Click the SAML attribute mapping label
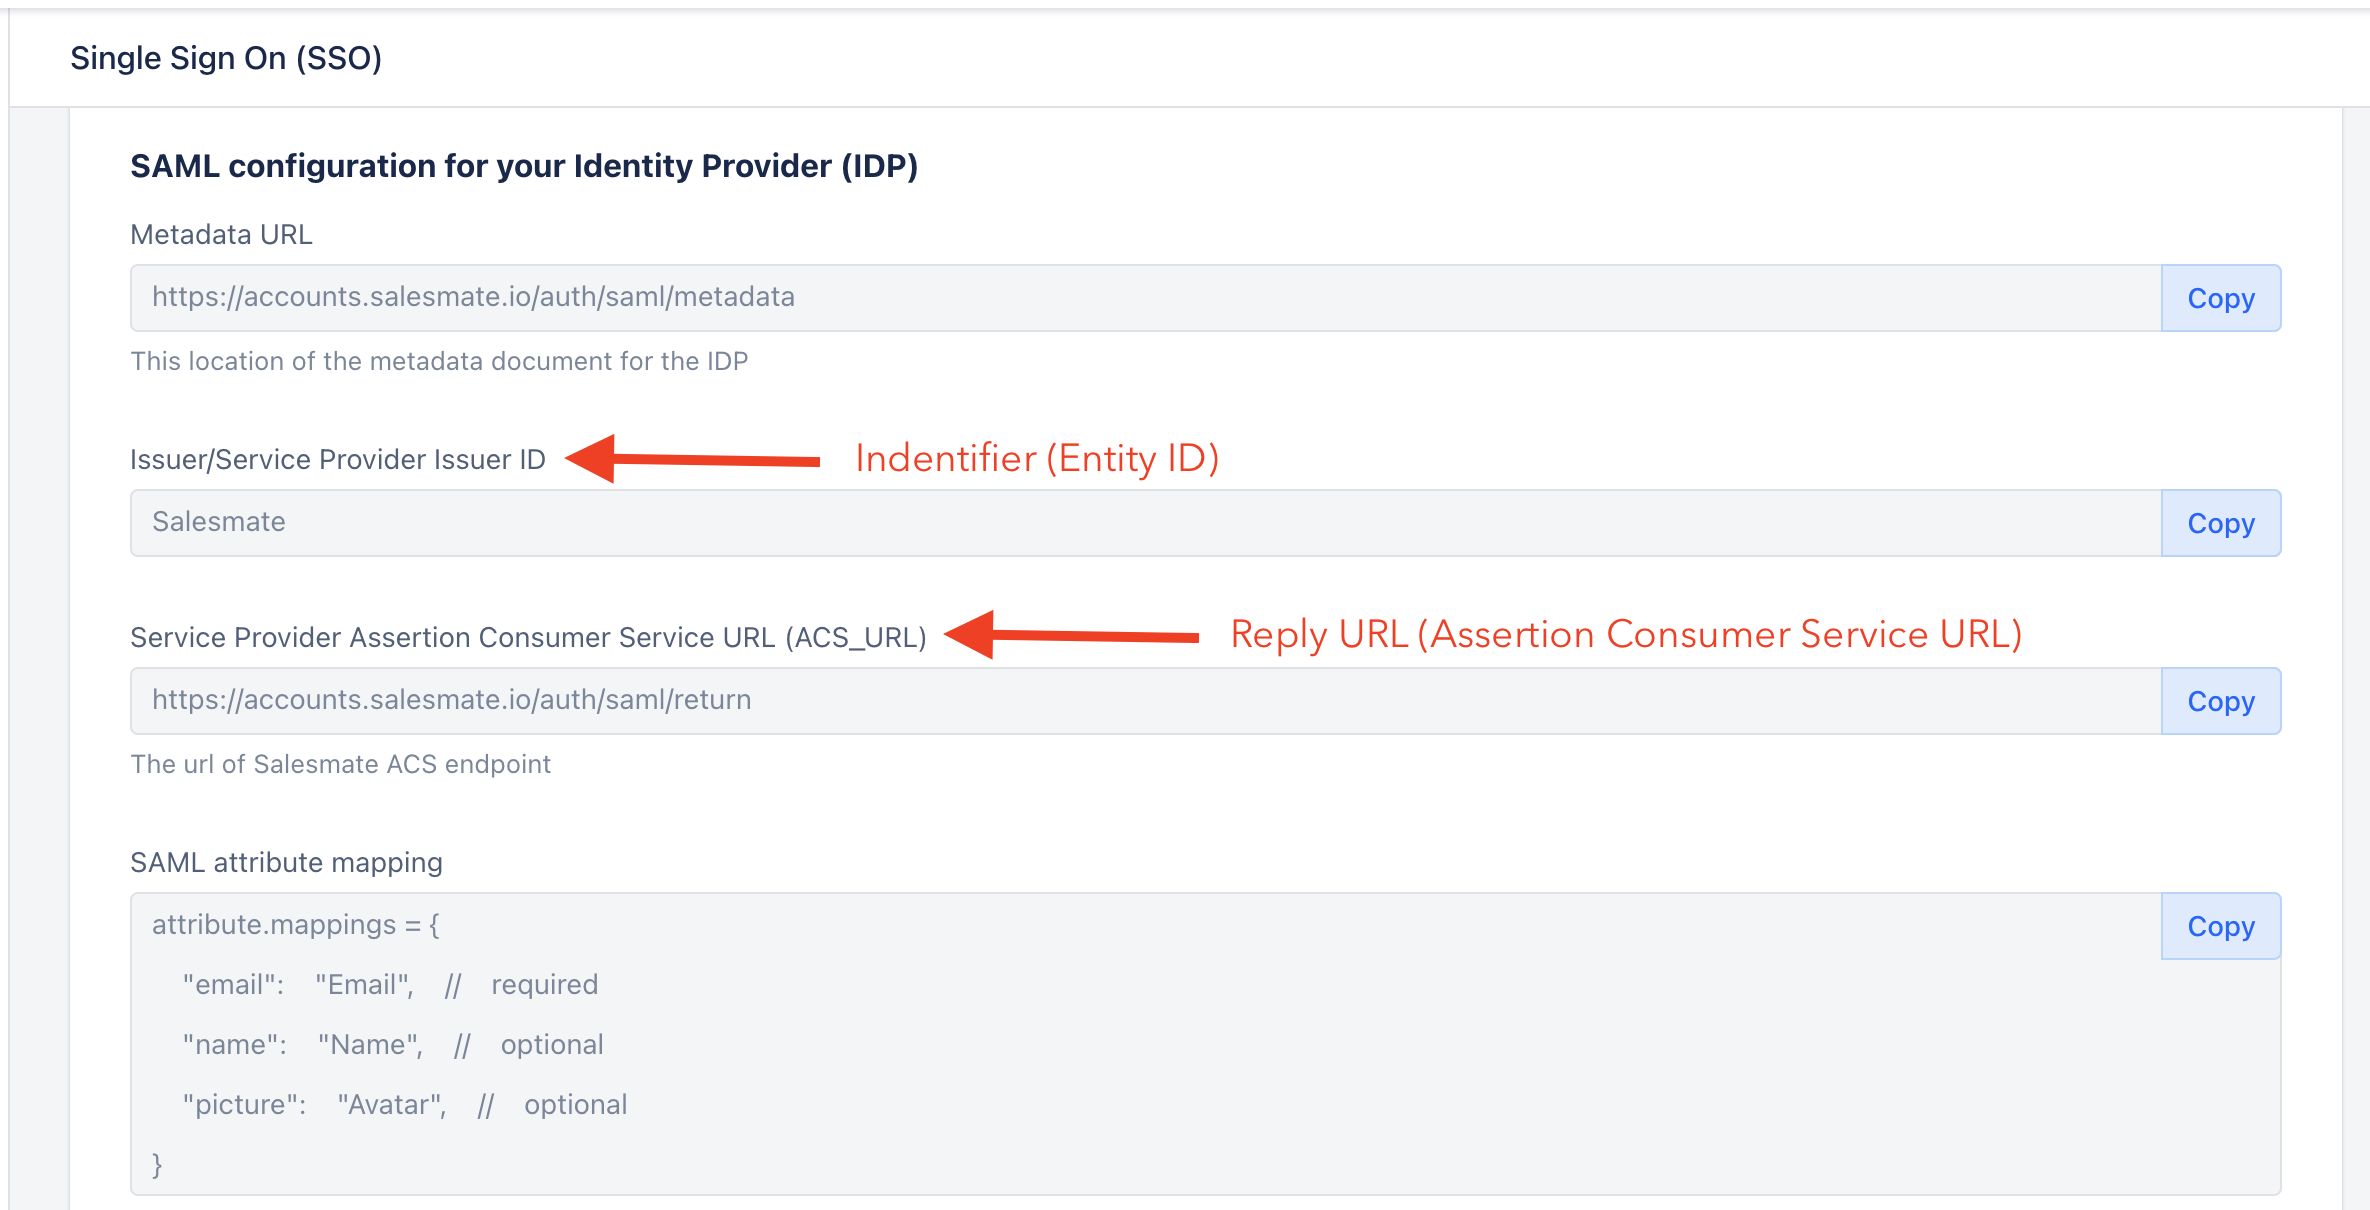The height and width of the screenshot is (1210, 2370). [x=286, y=862]
